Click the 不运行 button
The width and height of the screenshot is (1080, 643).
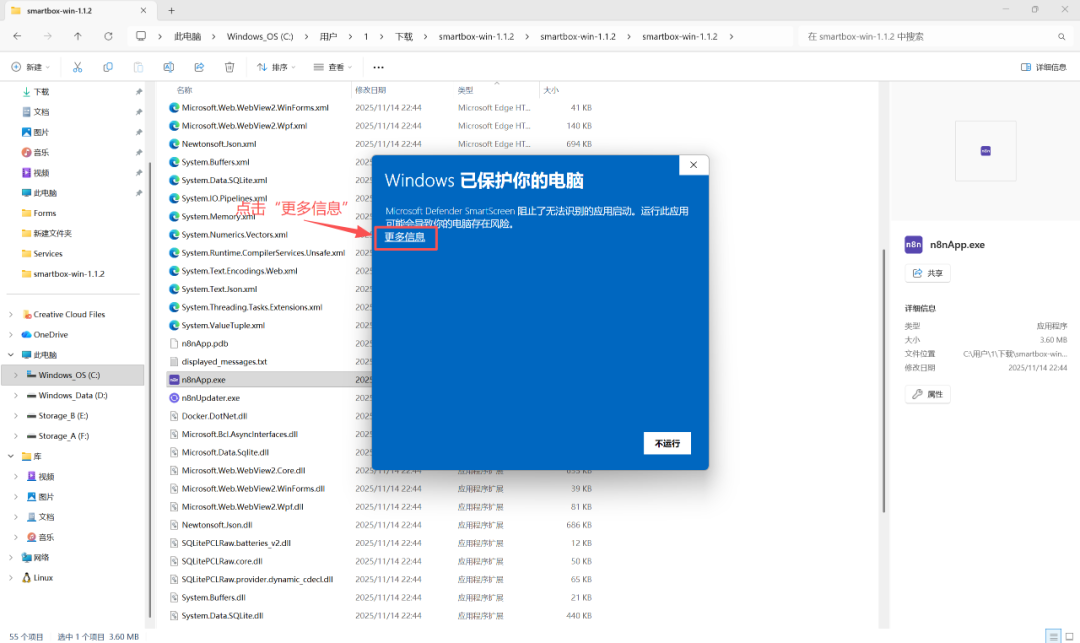[x=667, y=443]
